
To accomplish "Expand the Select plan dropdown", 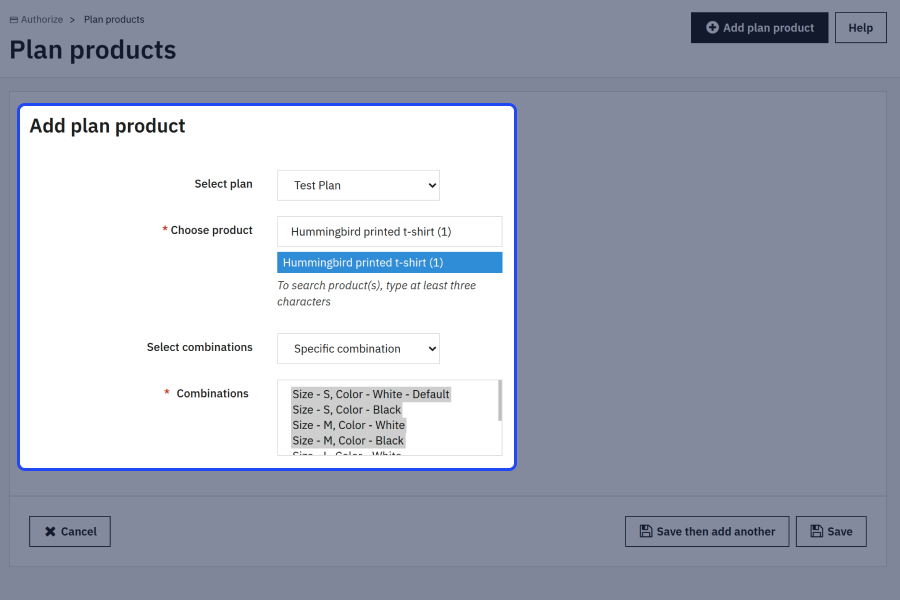I will pos(358,185).
